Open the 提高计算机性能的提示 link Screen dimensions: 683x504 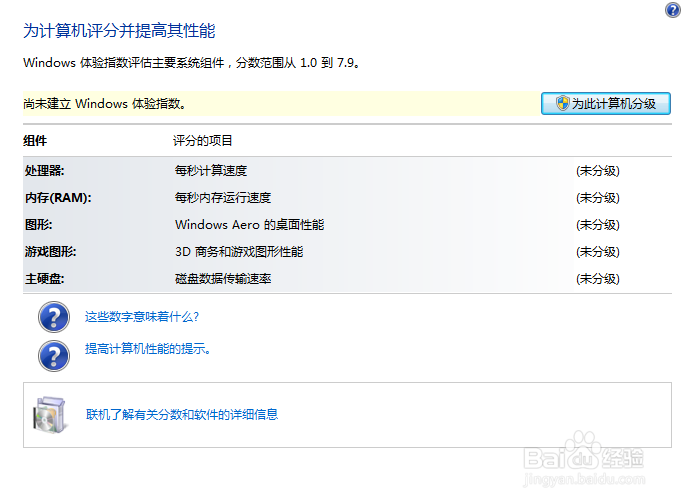pos(147,349)
